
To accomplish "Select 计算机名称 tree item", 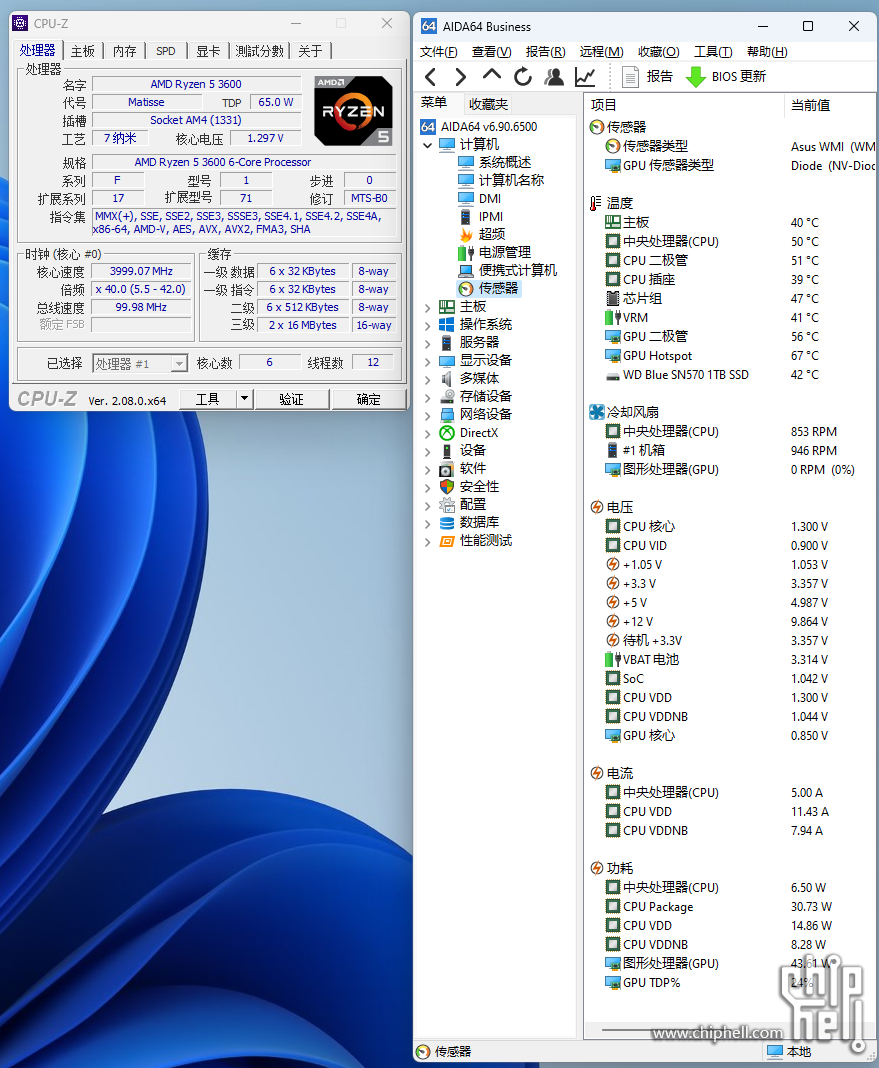I will click(502, 180).
